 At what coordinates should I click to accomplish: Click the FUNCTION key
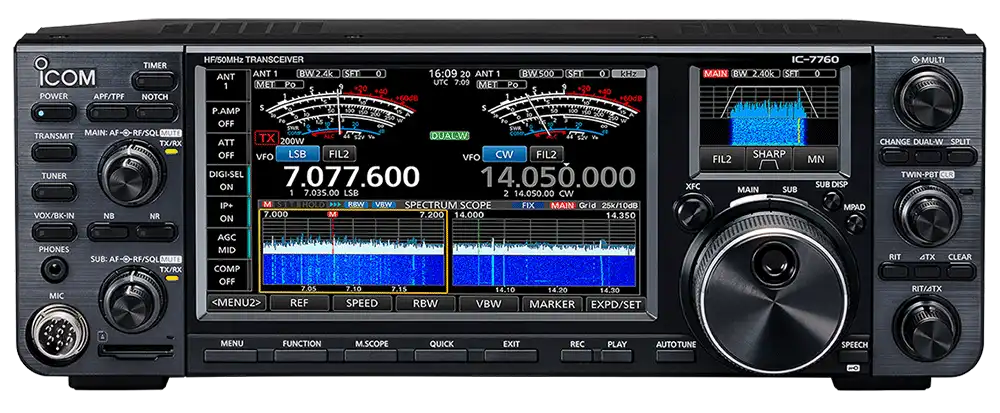[x=300, y=355]
